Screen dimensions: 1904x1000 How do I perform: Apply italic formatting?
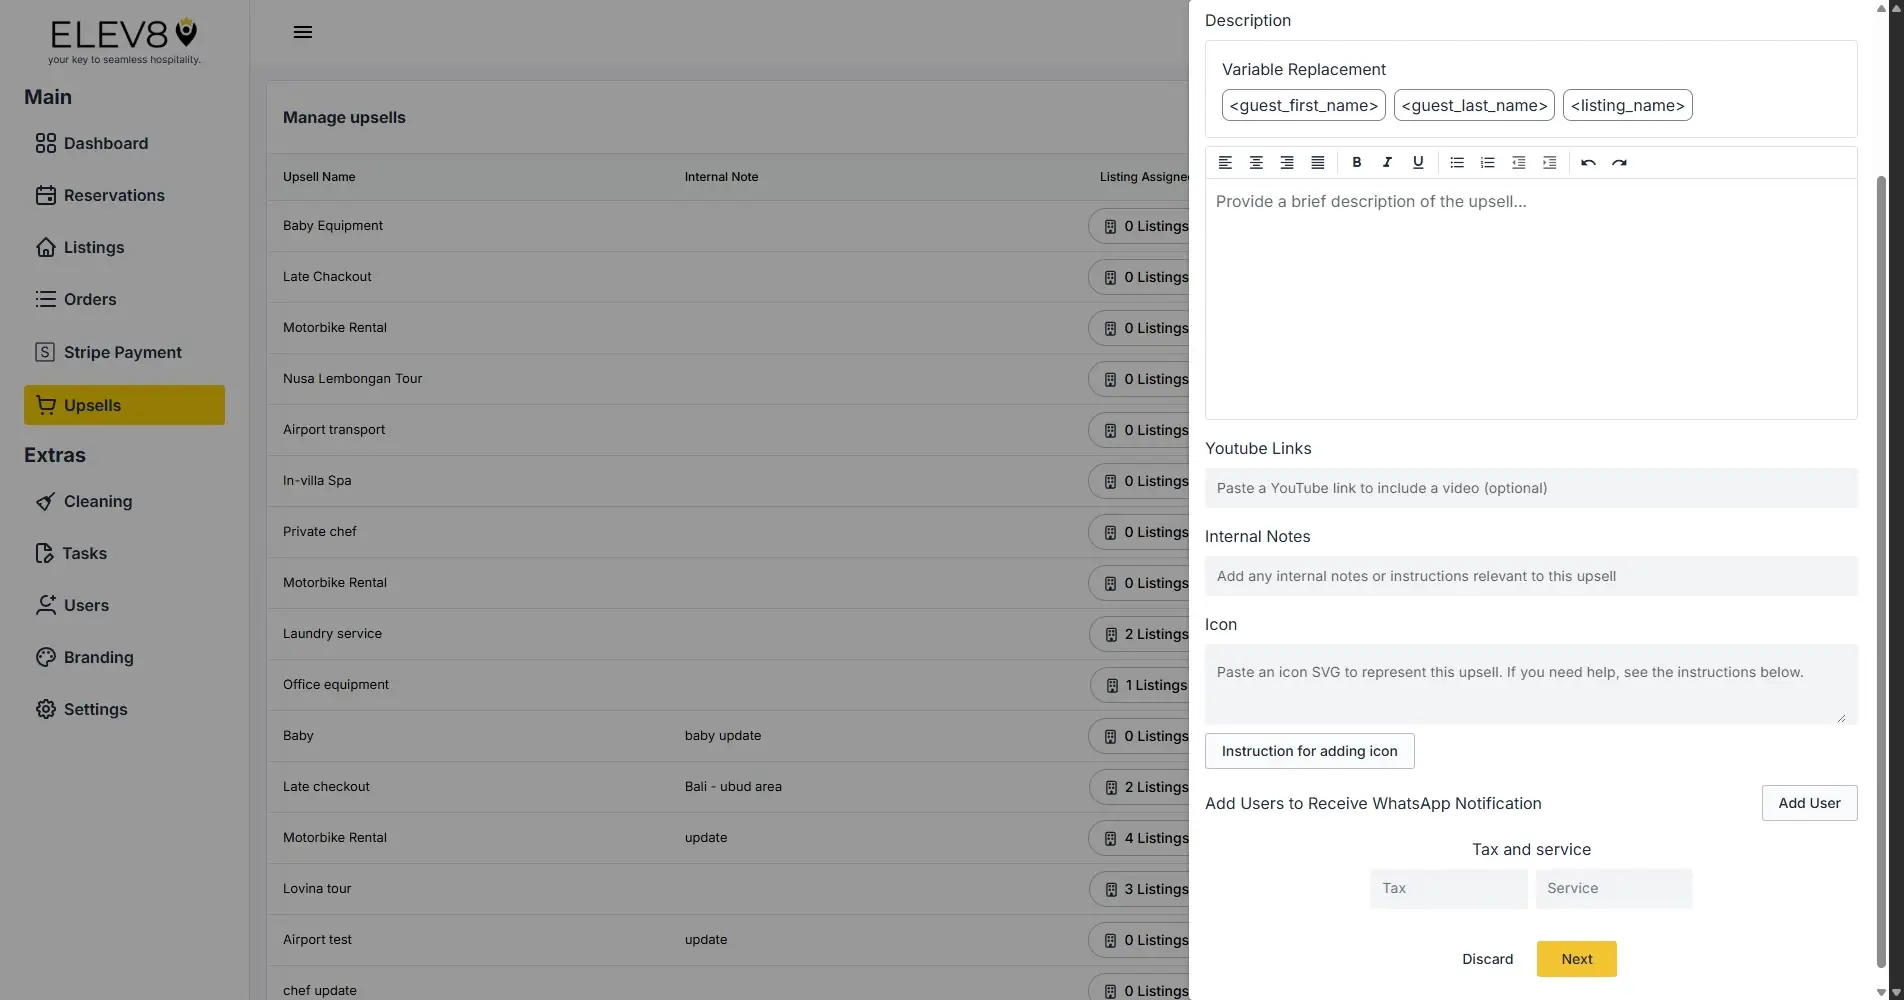(1387, 162)
